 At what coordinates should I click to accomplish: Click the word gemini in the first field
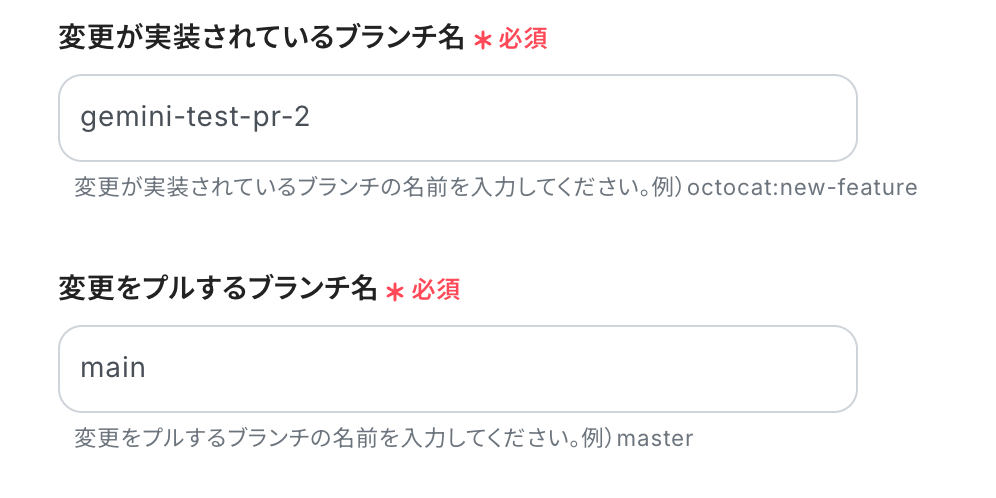[119, 119]
